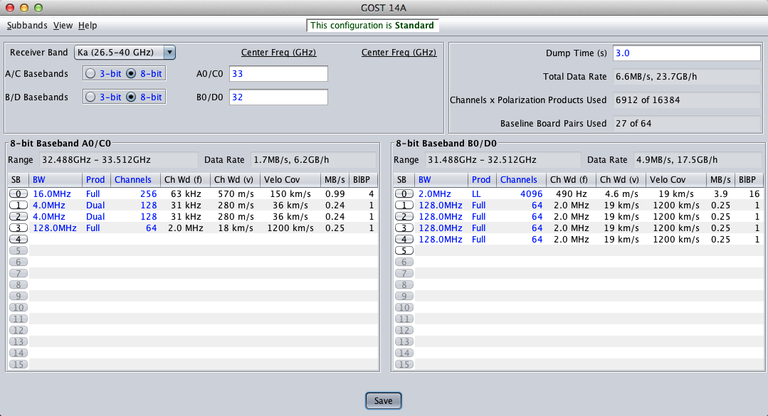Open the Subbands menu

tap(27, 24)
